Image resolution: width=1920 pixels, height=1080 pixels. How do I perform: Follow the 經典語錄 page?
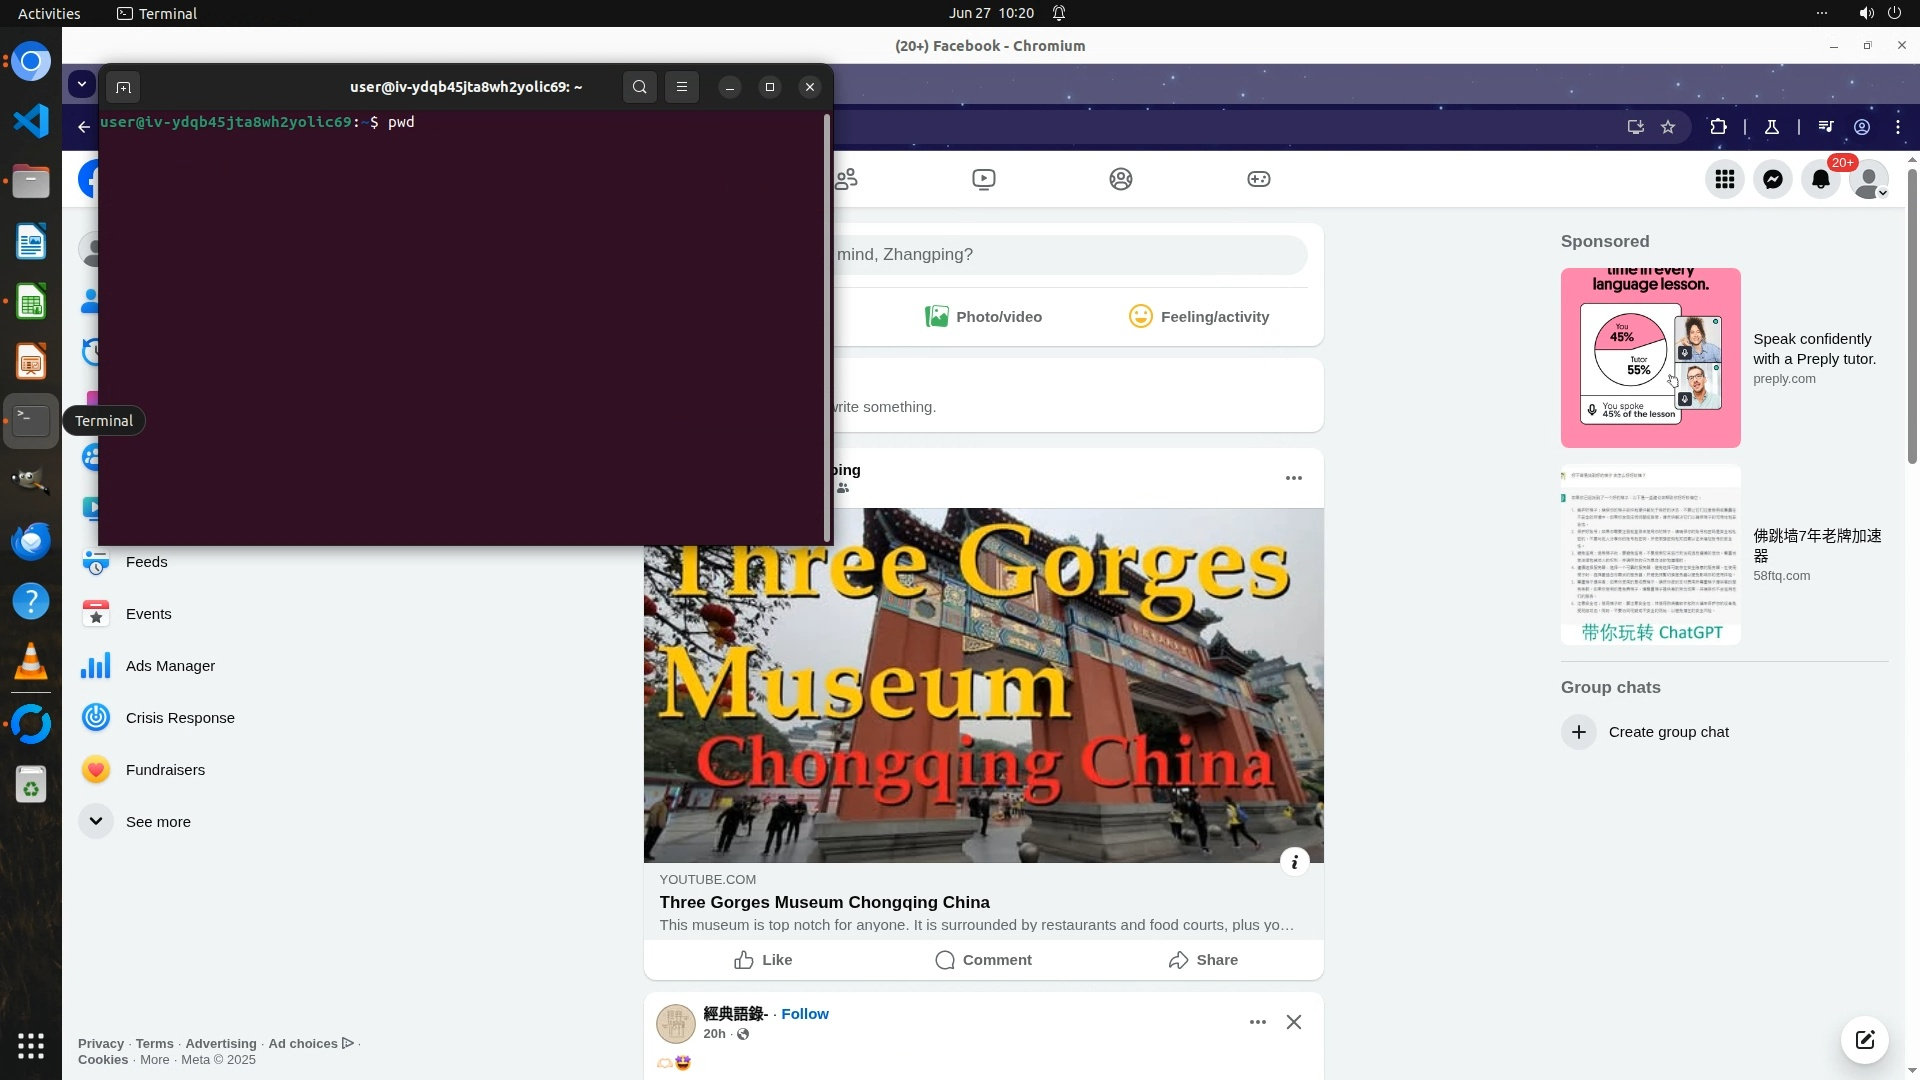[804, 1014]
